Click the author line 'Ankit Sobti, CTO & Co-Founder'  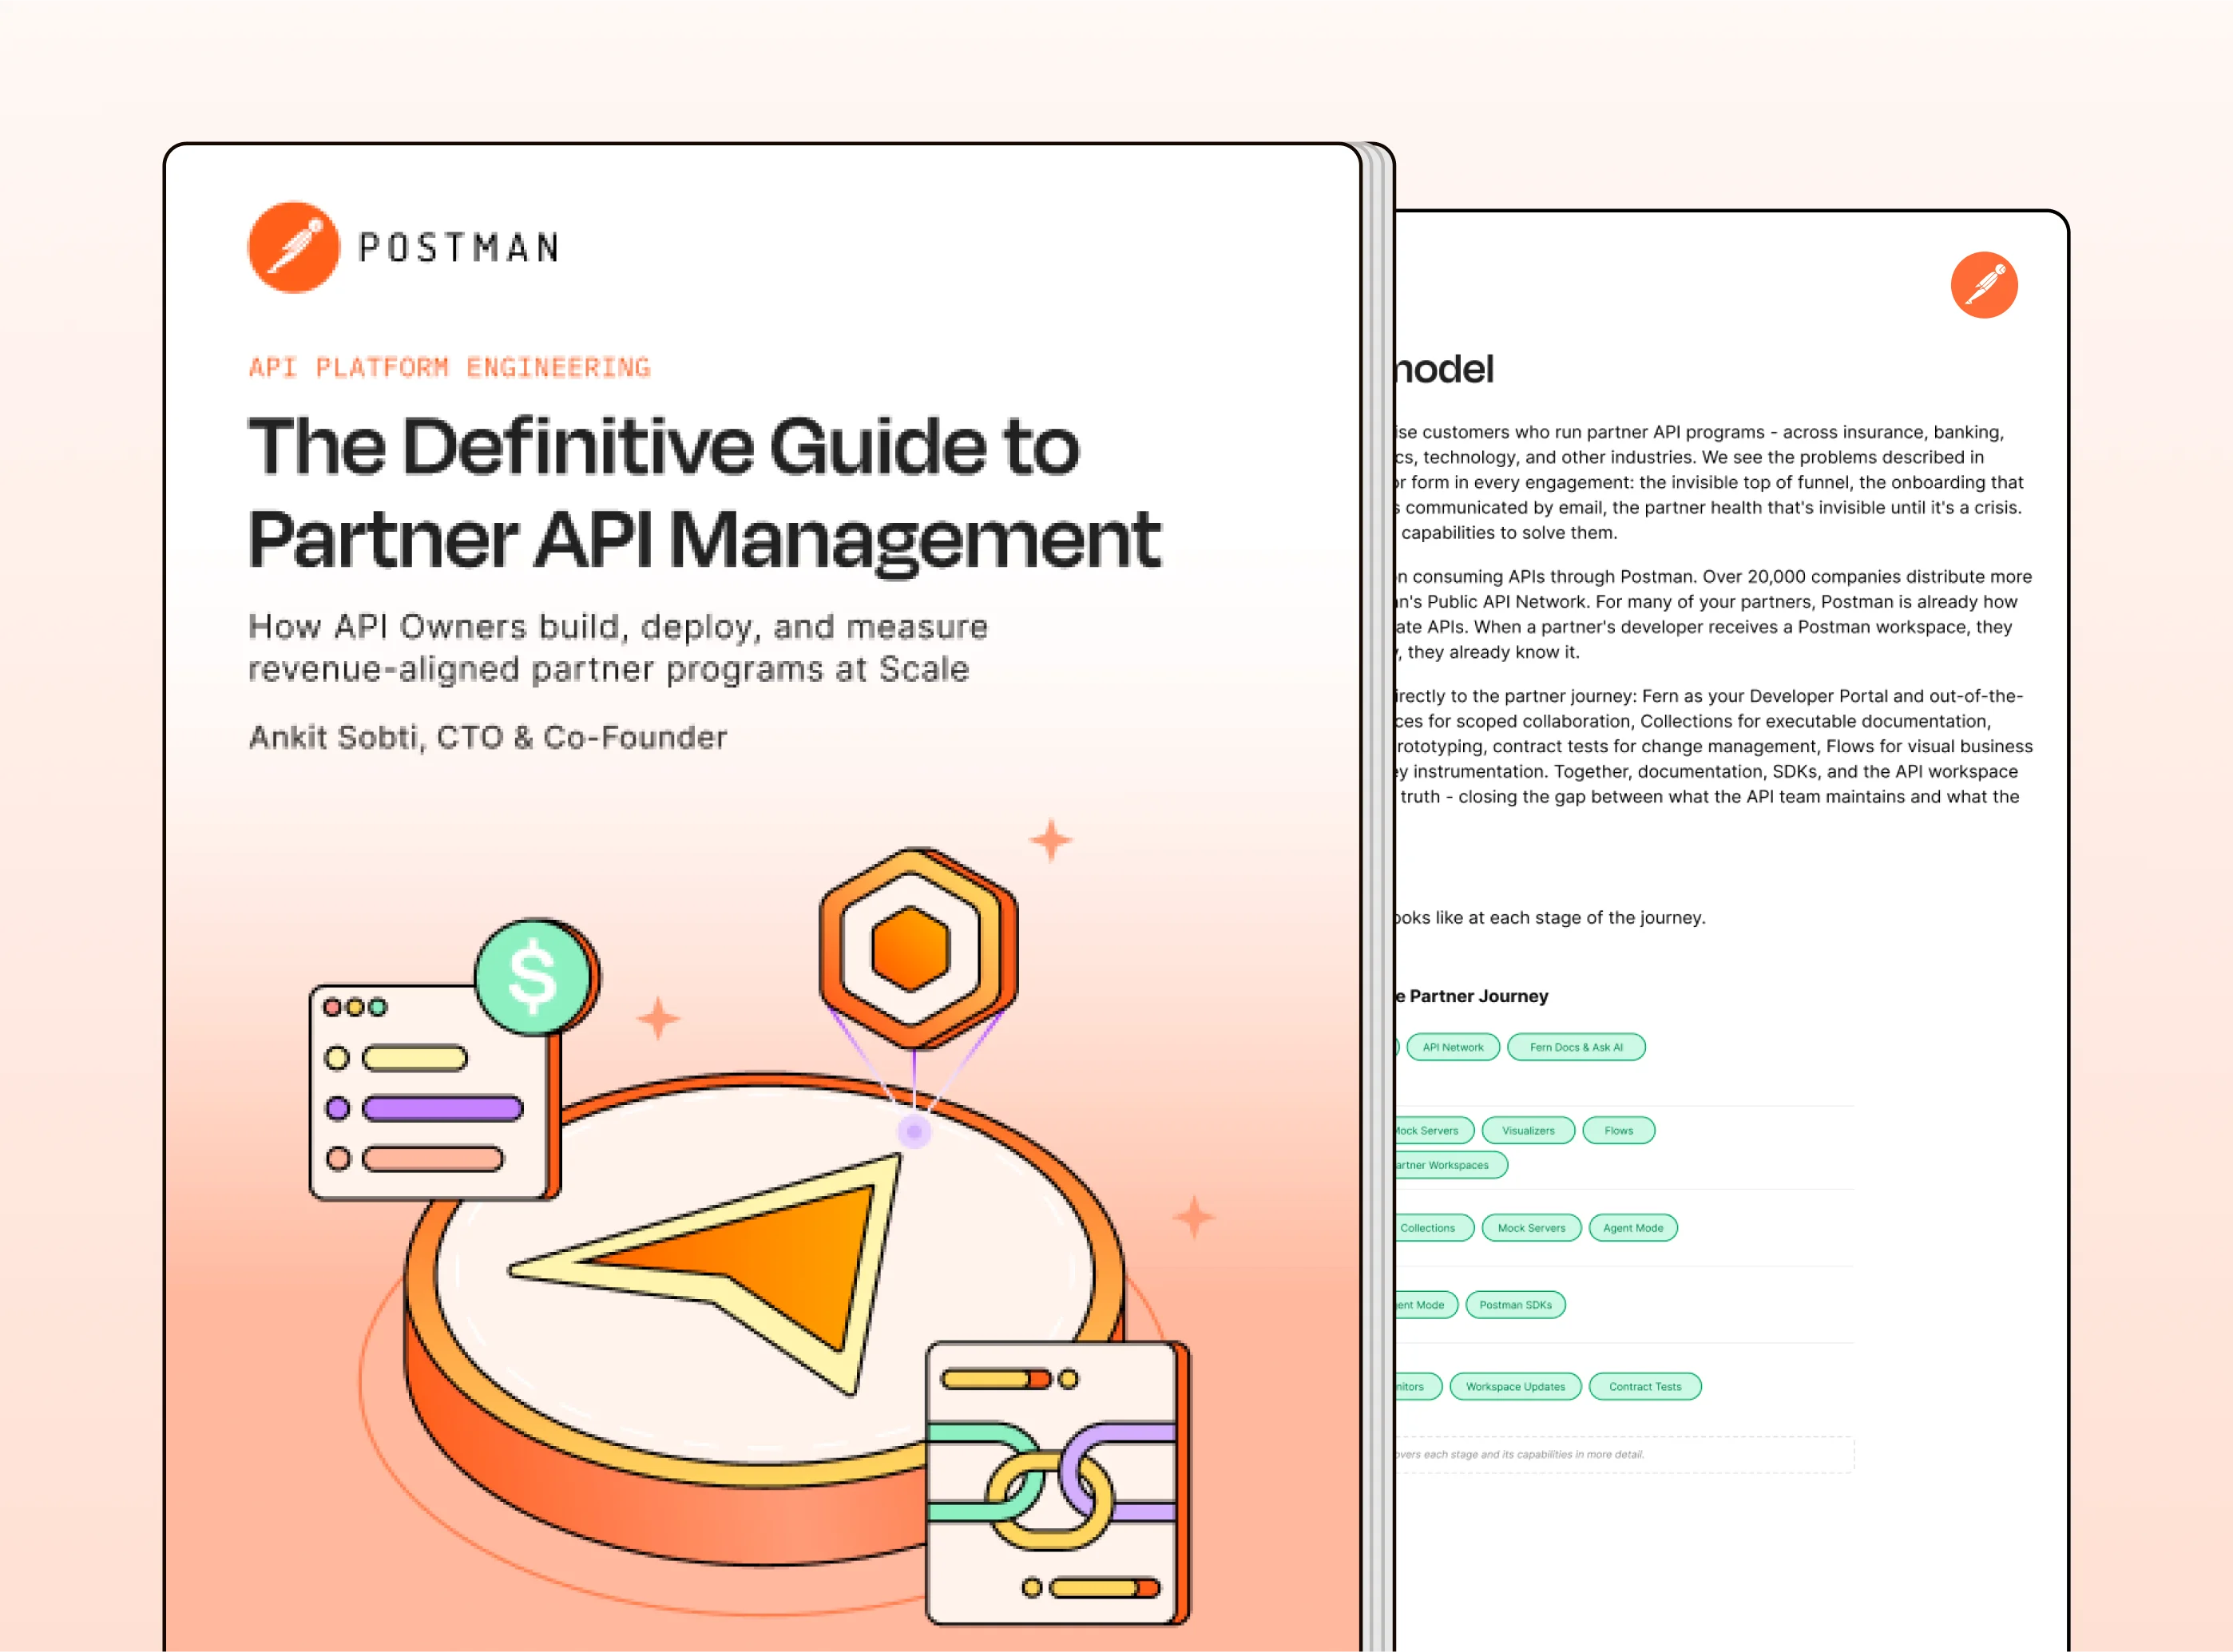(x=487, y=737)
